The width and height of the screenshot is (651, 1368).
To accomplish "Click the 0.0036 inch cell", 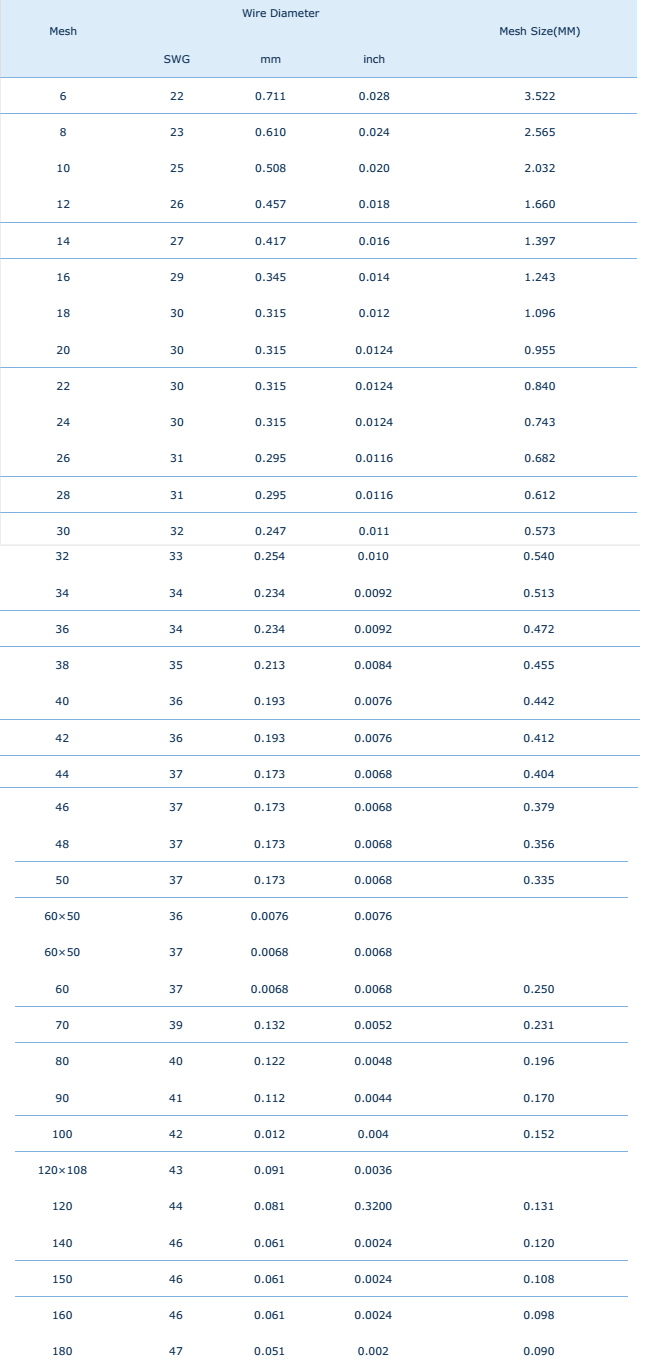I will click(x=373, y=1171).
